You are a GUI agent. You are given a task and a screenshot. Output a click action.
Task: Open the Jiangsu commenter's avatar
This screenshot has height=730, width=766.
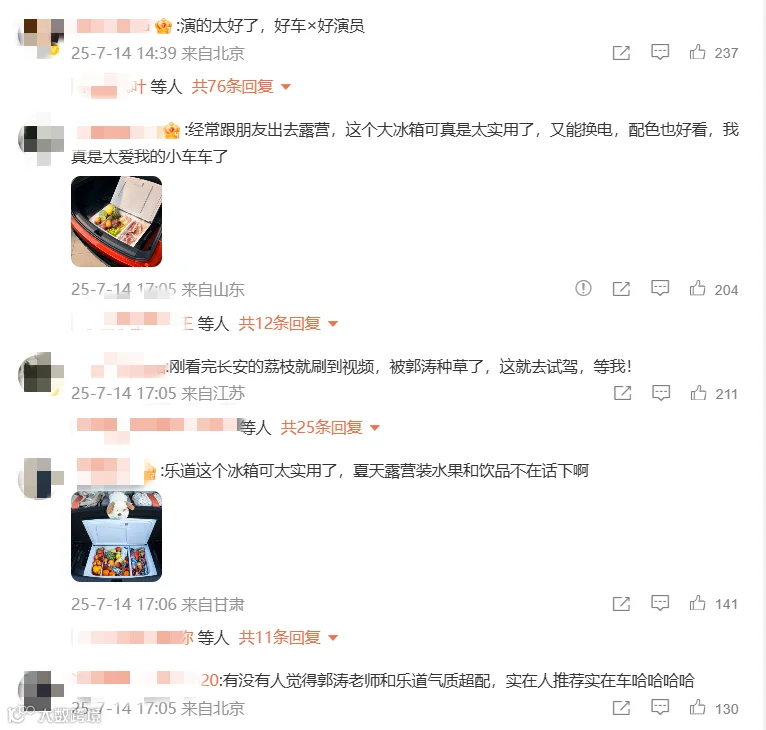[41, 373]
